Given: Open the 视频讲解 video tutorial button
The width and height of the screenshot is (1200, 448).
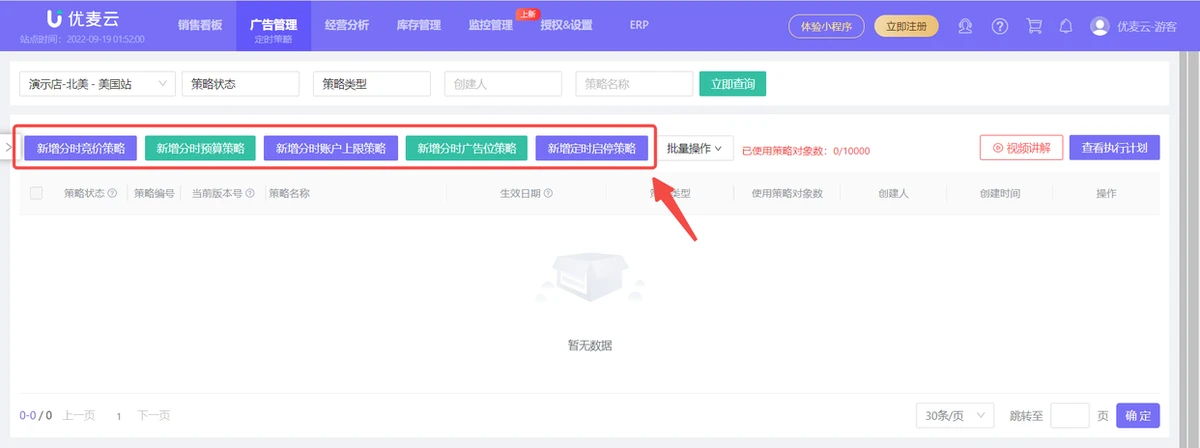Looking at the screenshot, I should 1020,148.
